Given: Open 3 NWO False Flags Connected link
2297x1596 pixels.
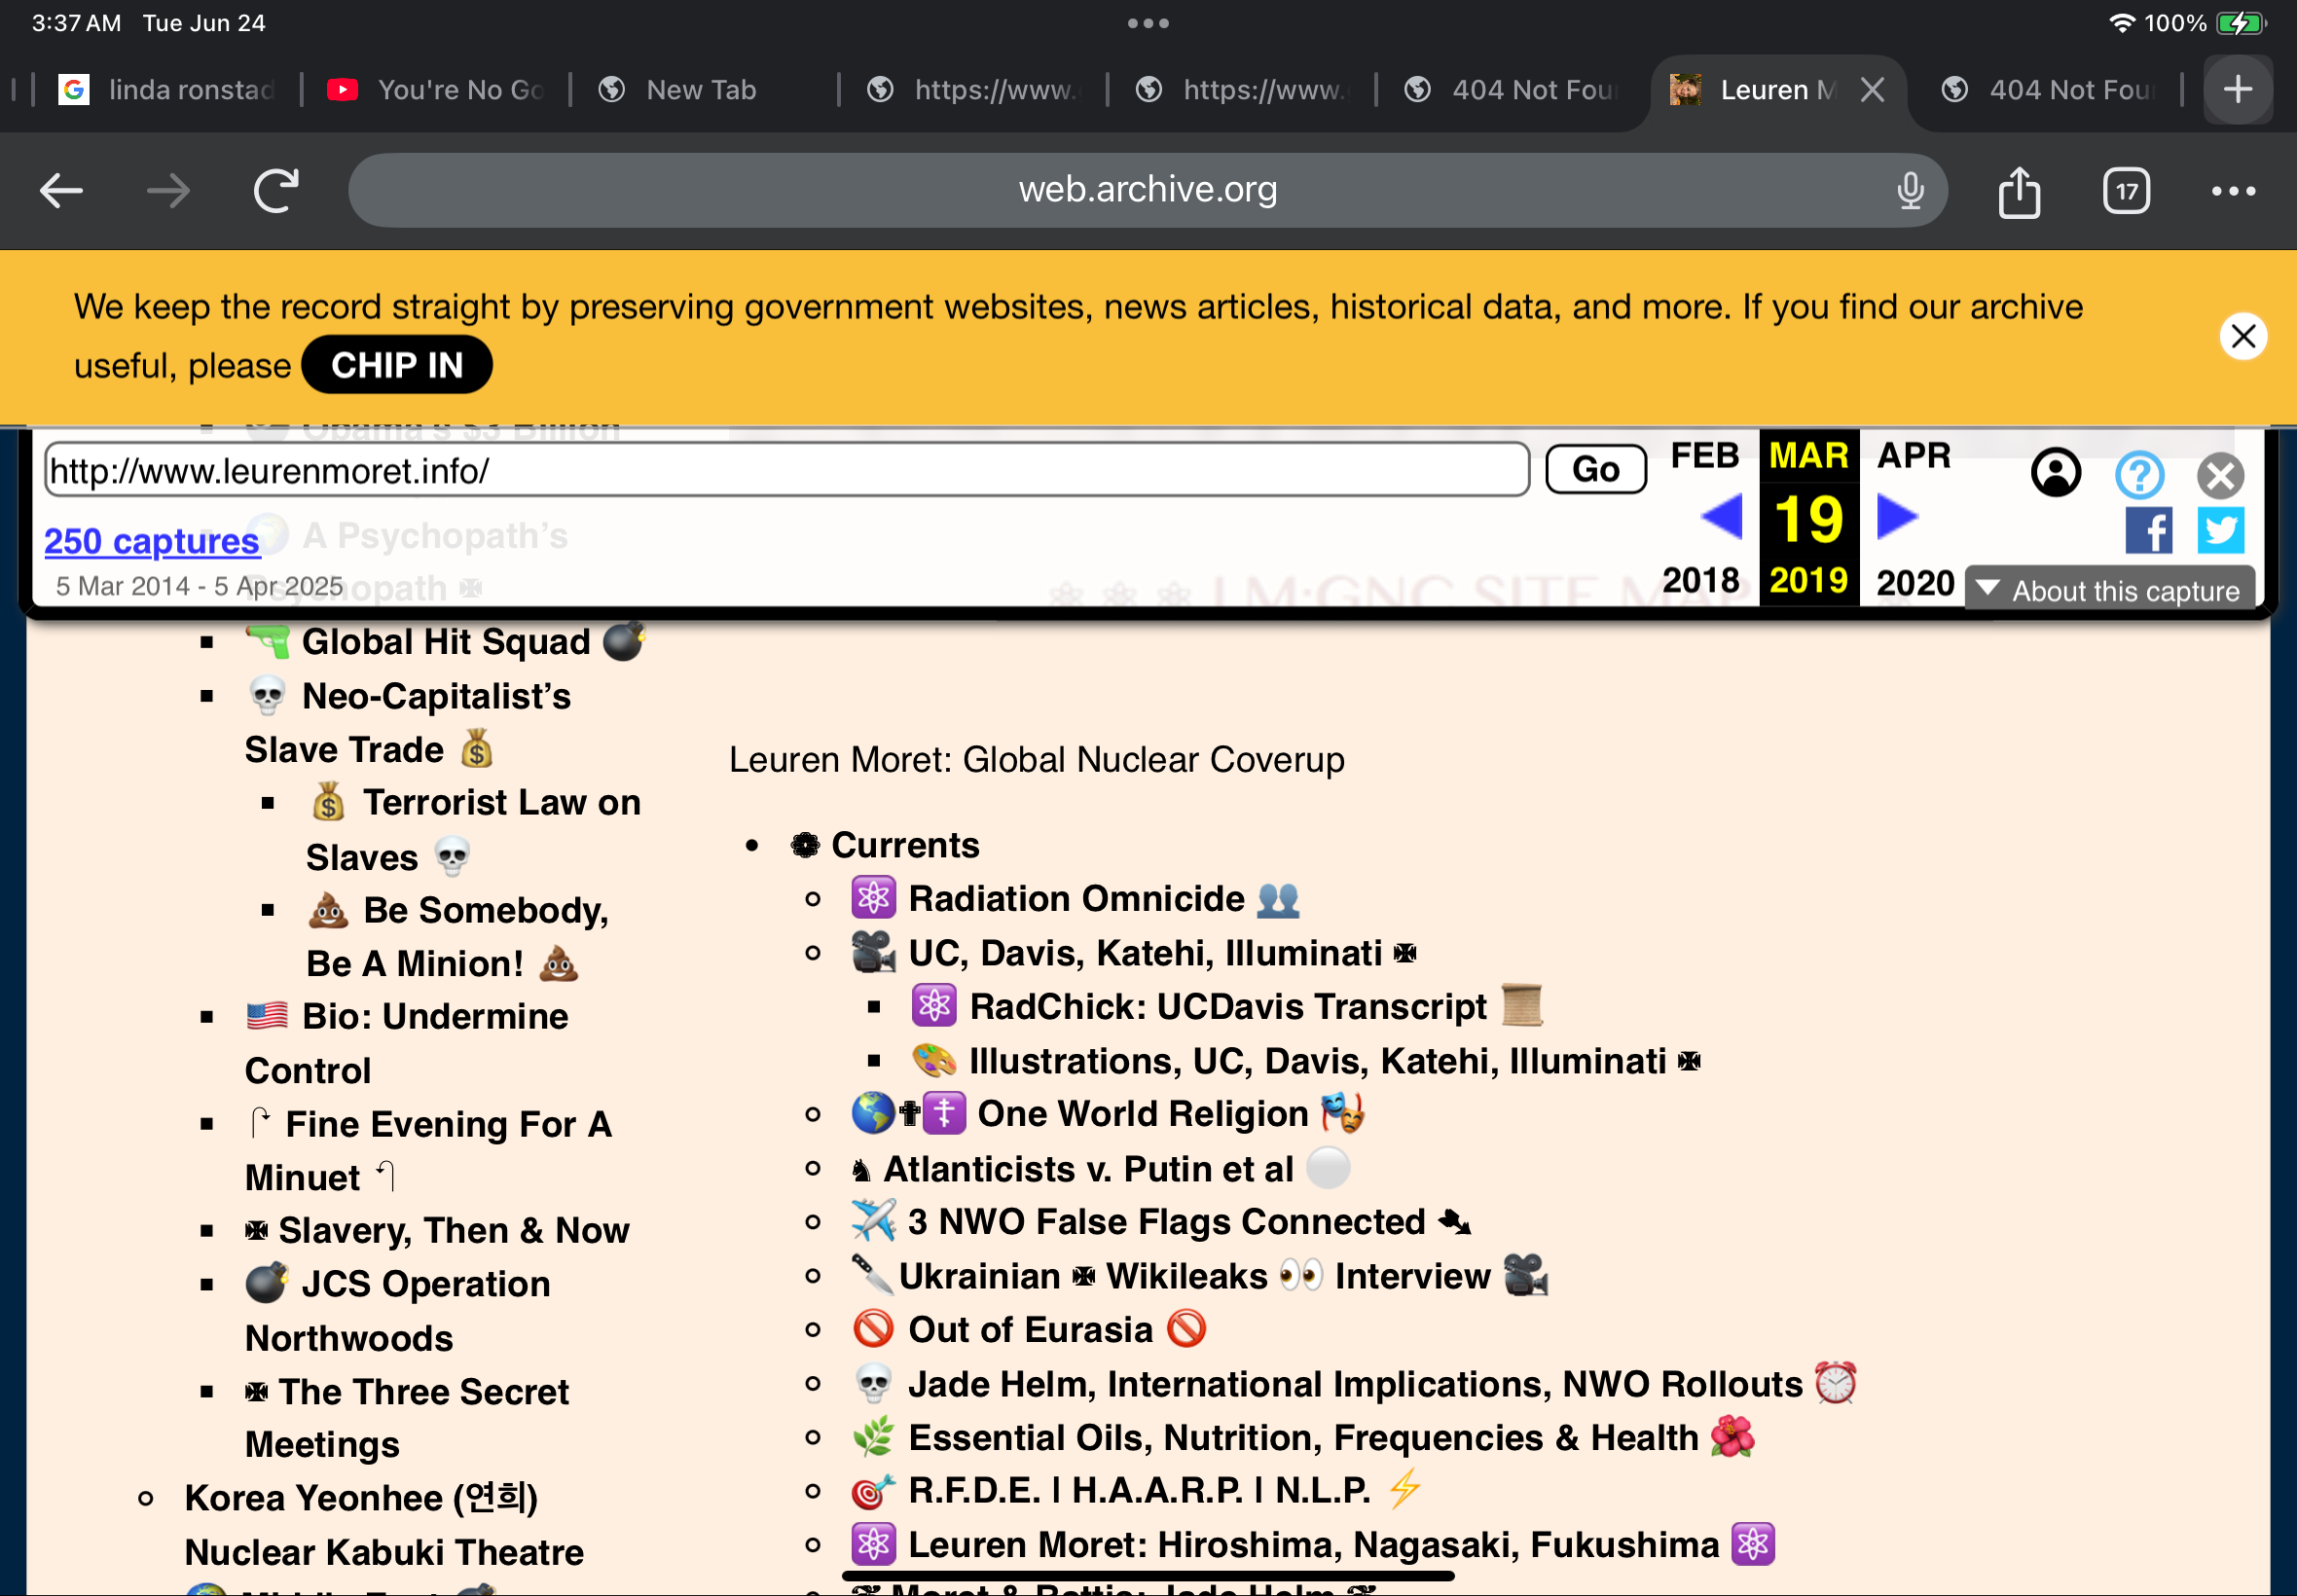Looking at the screenshot, I should pyautogui.click(x=1161, y=1222).
